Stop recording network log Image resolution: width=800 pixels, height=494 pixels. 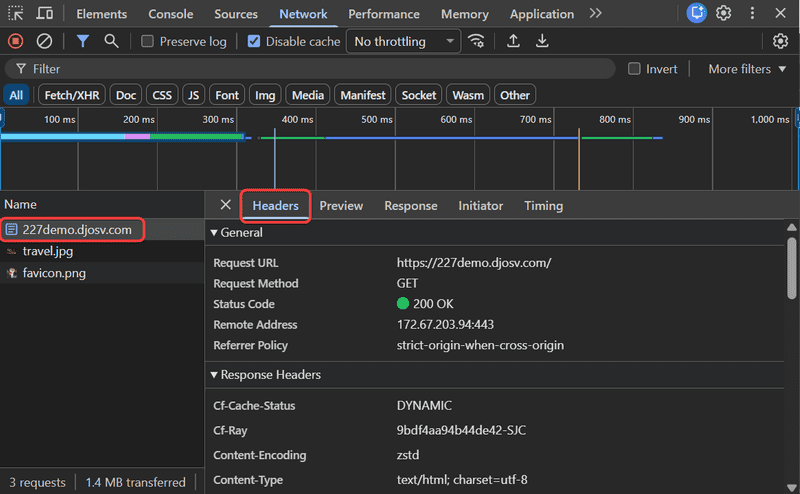[x=16, y=41]
